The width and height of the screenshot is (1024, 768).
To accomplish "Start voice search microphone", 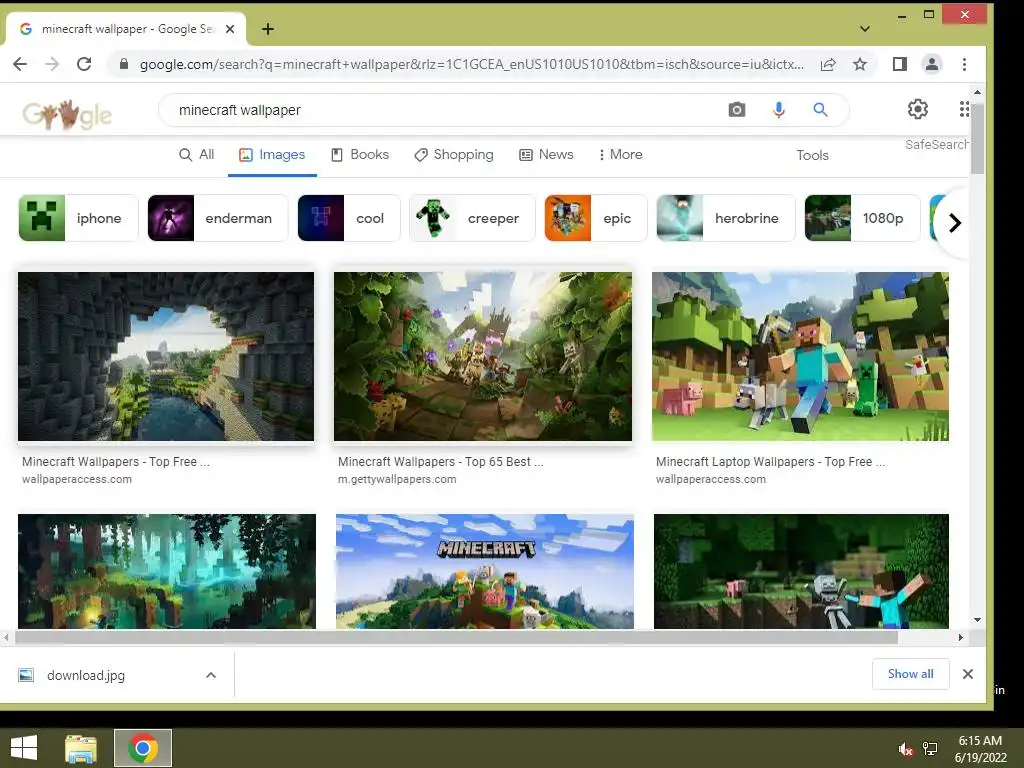I will pyautogui.click(x=778, y=110).
